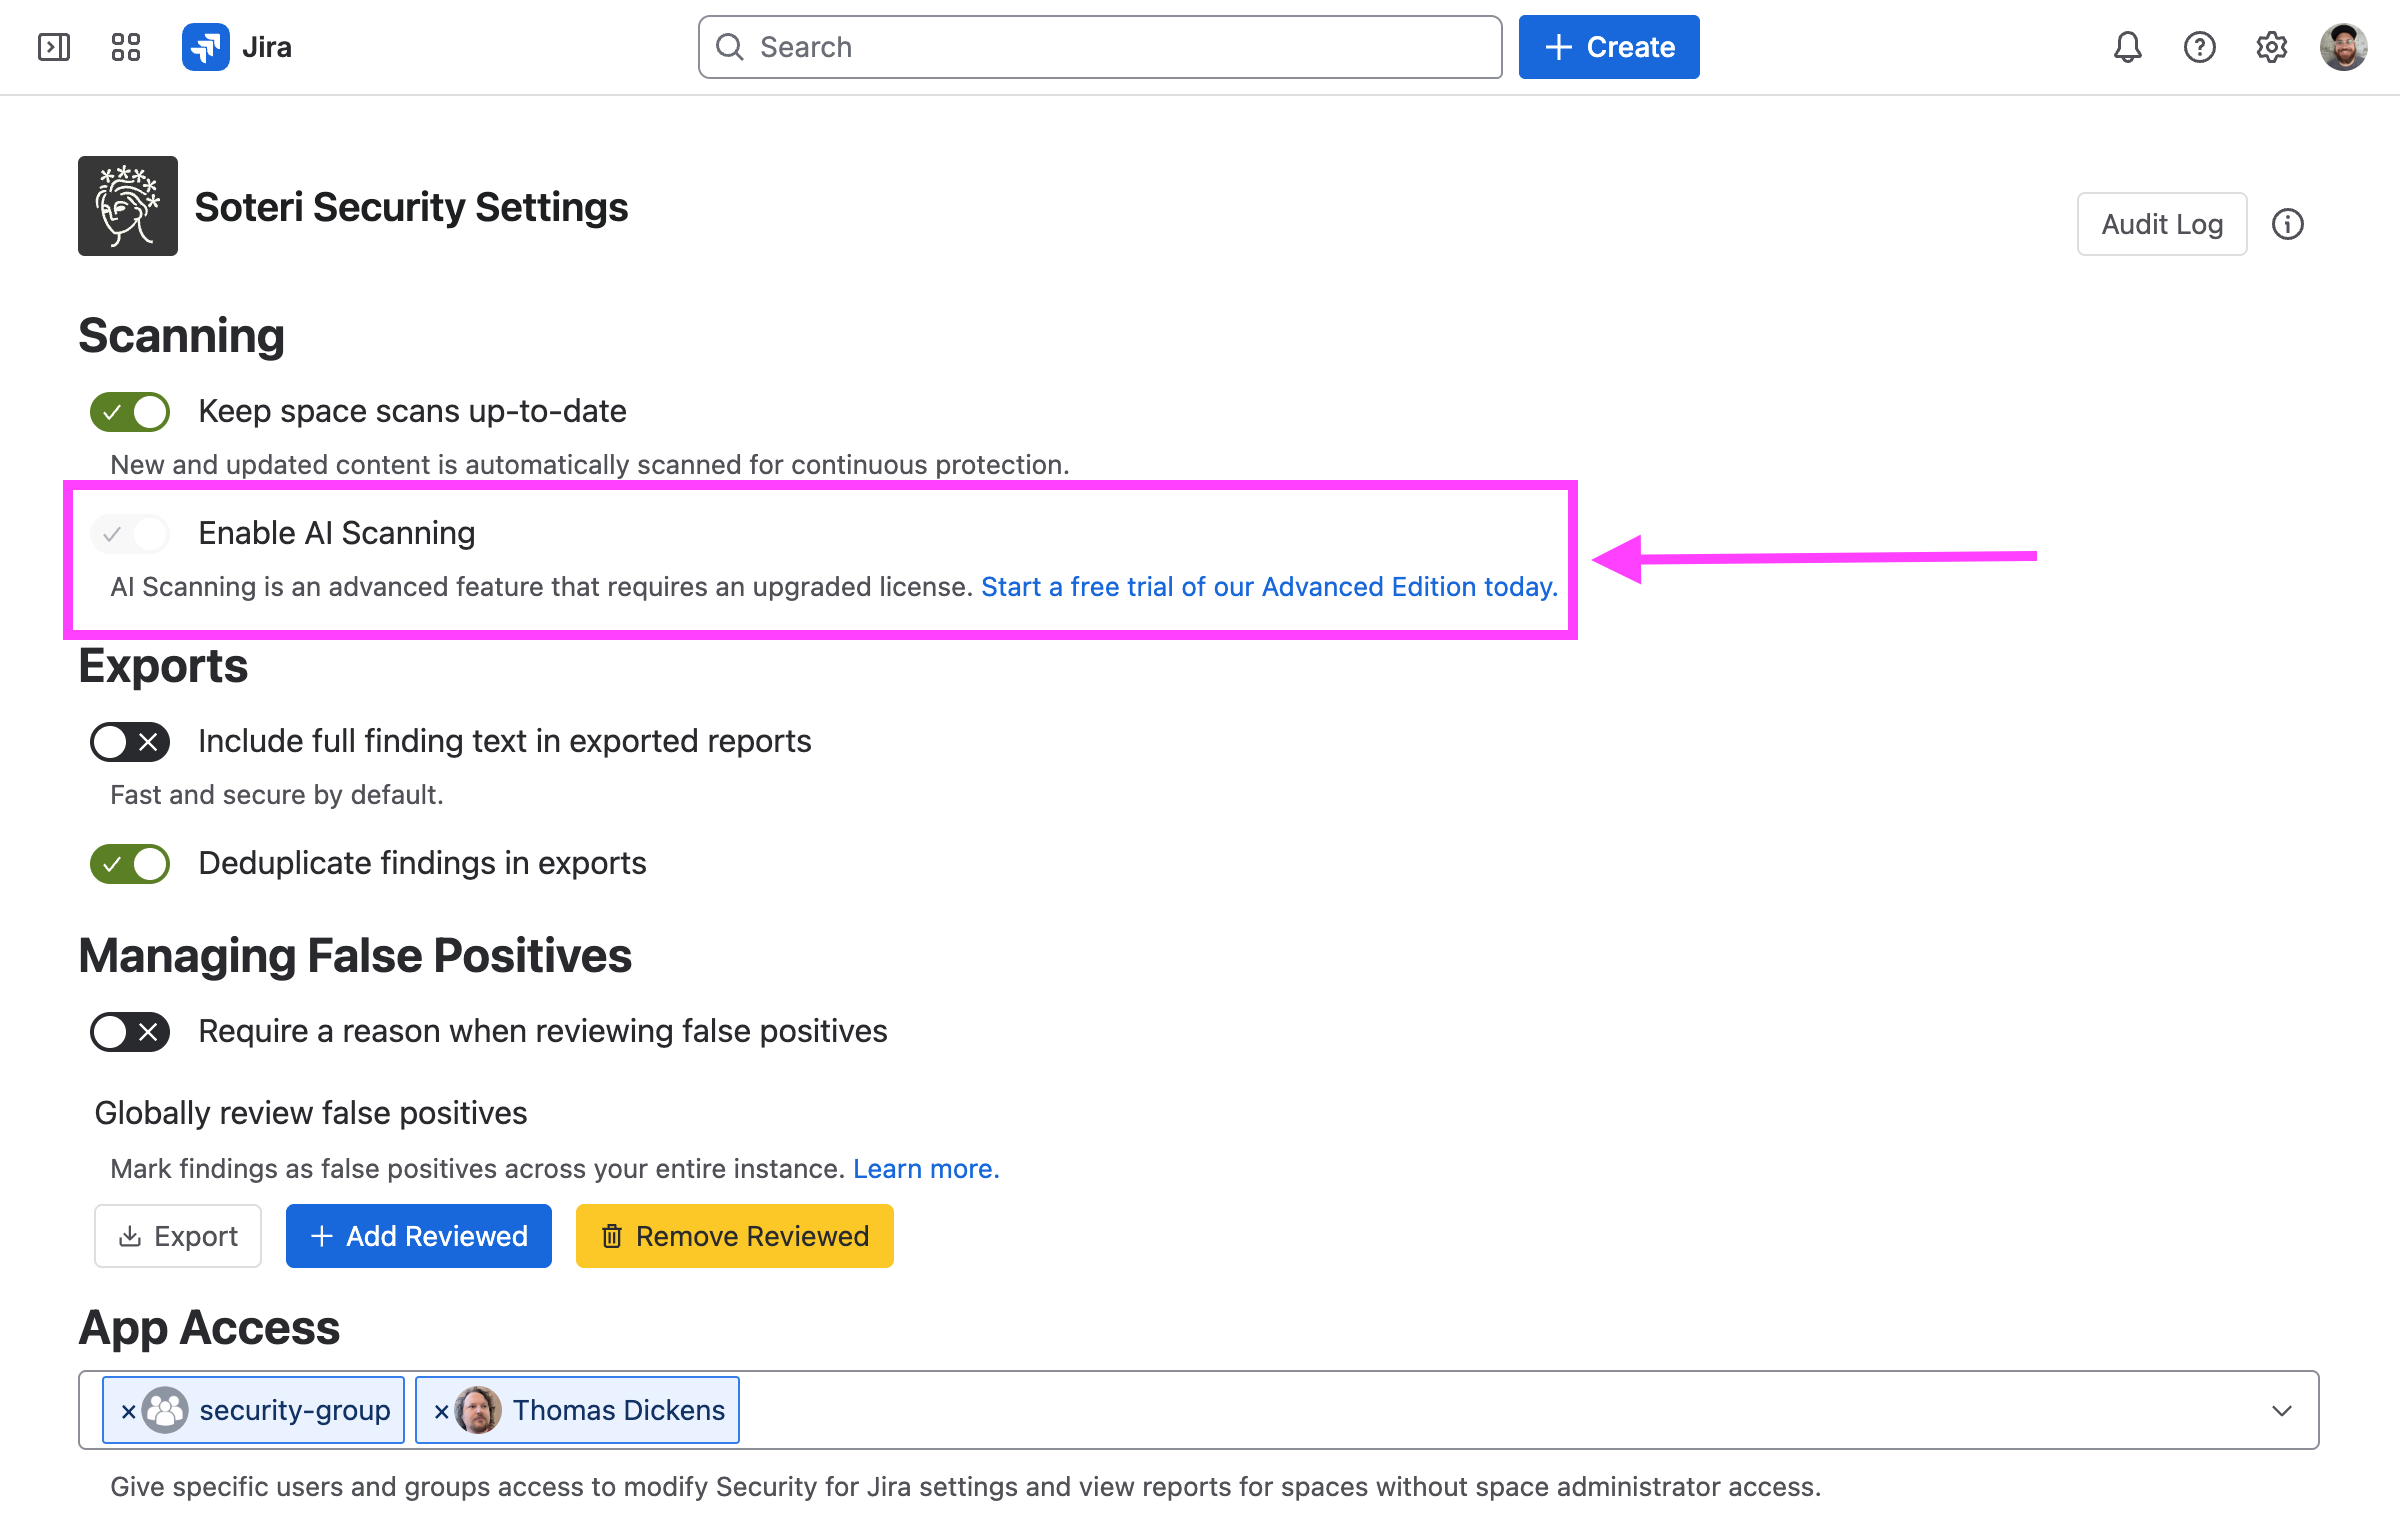Image resolution: width=2400 pixels, height=1524 pixels.
Task: Open the settings gear icon
Action: tap(2271, 47)
